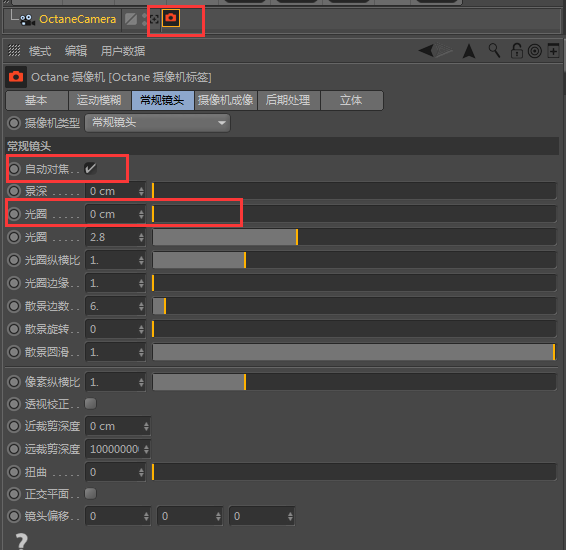Open the 模式 menu
The height and width of the screenshot is (550, 566).
[x=40, y=51]
